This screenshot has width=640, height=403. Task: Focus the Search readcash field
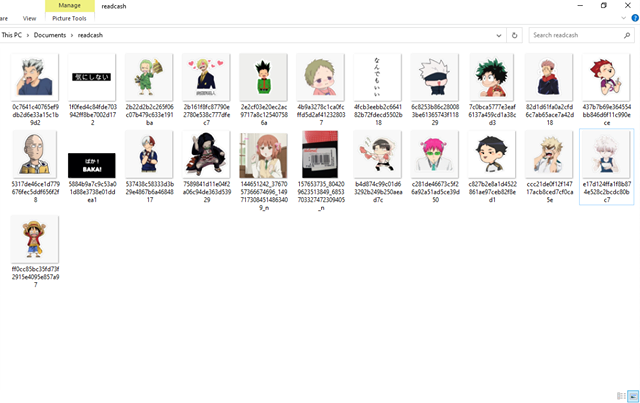pos(581,36)
